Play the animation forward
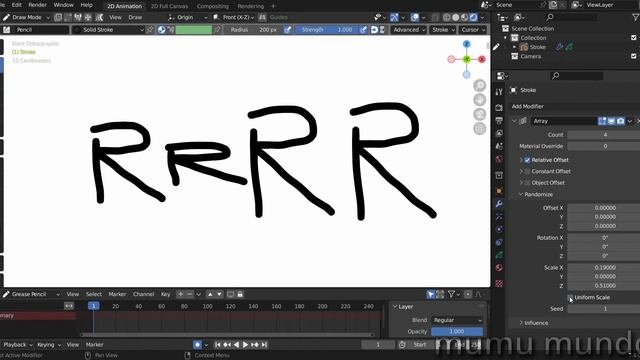The image size is (640, 360). 245,345
